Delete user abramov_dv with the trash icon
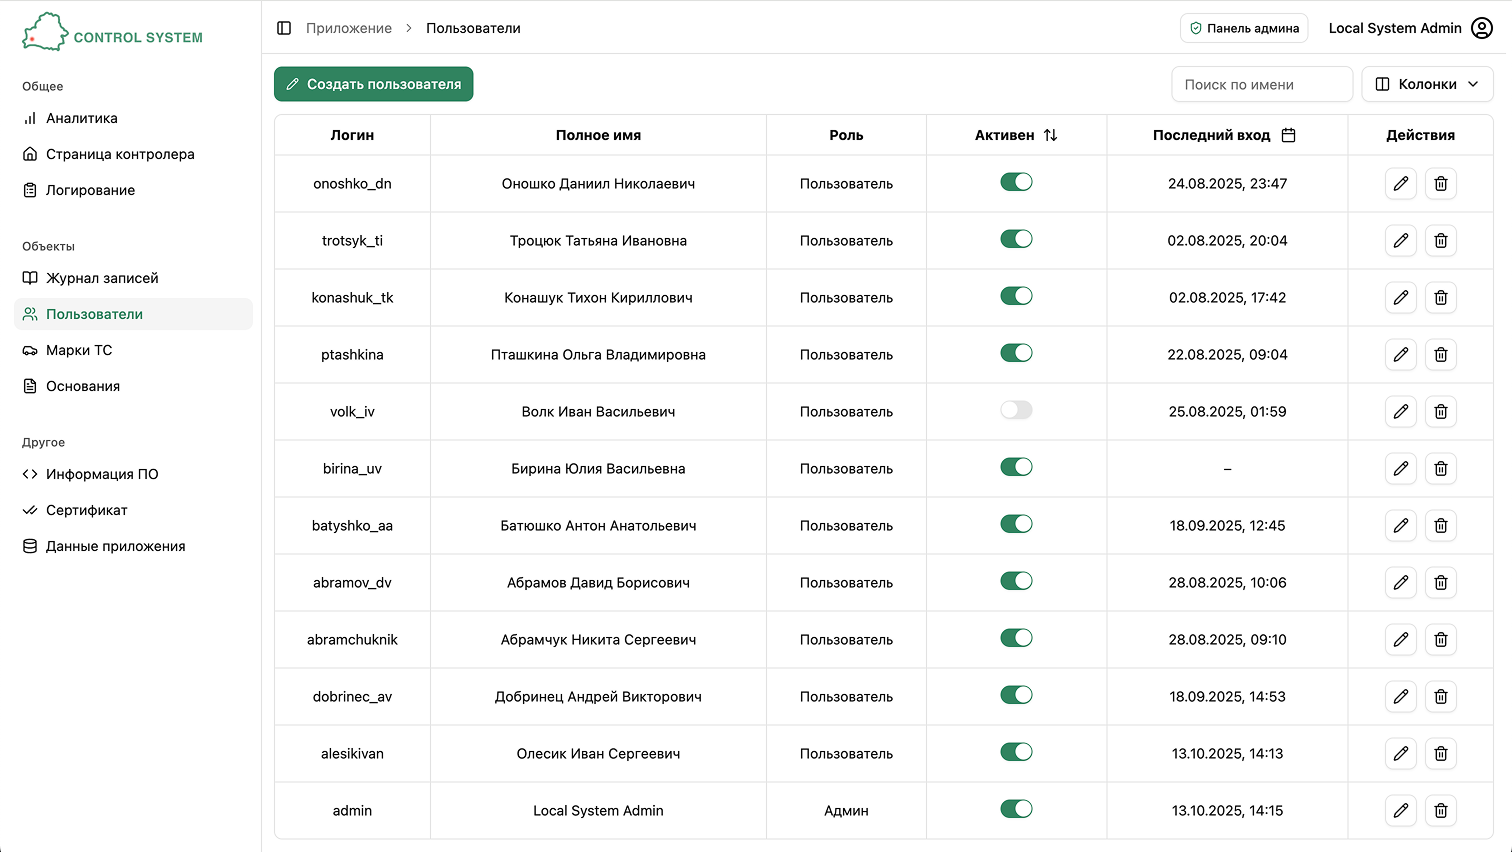 tap(1441, 583)
